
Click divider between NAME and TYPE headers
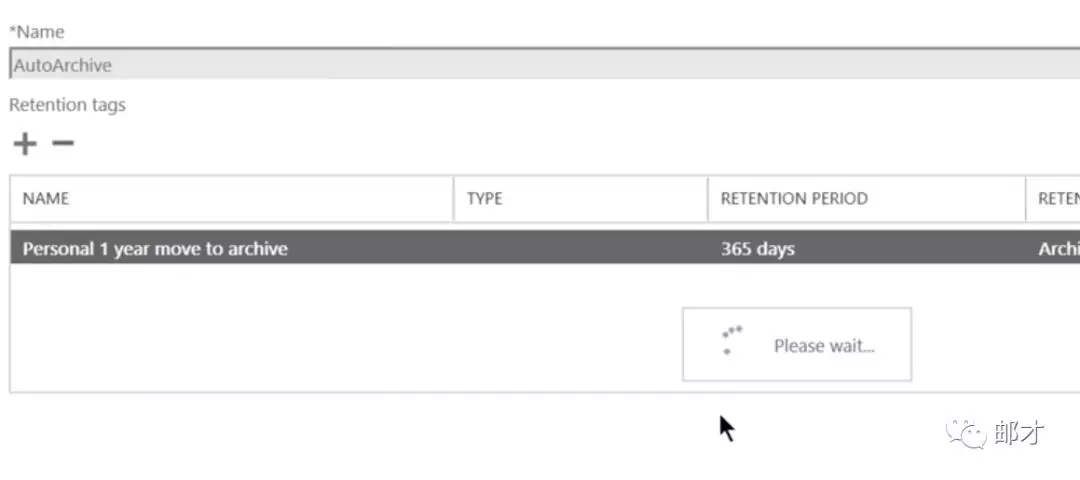point(454,198)
